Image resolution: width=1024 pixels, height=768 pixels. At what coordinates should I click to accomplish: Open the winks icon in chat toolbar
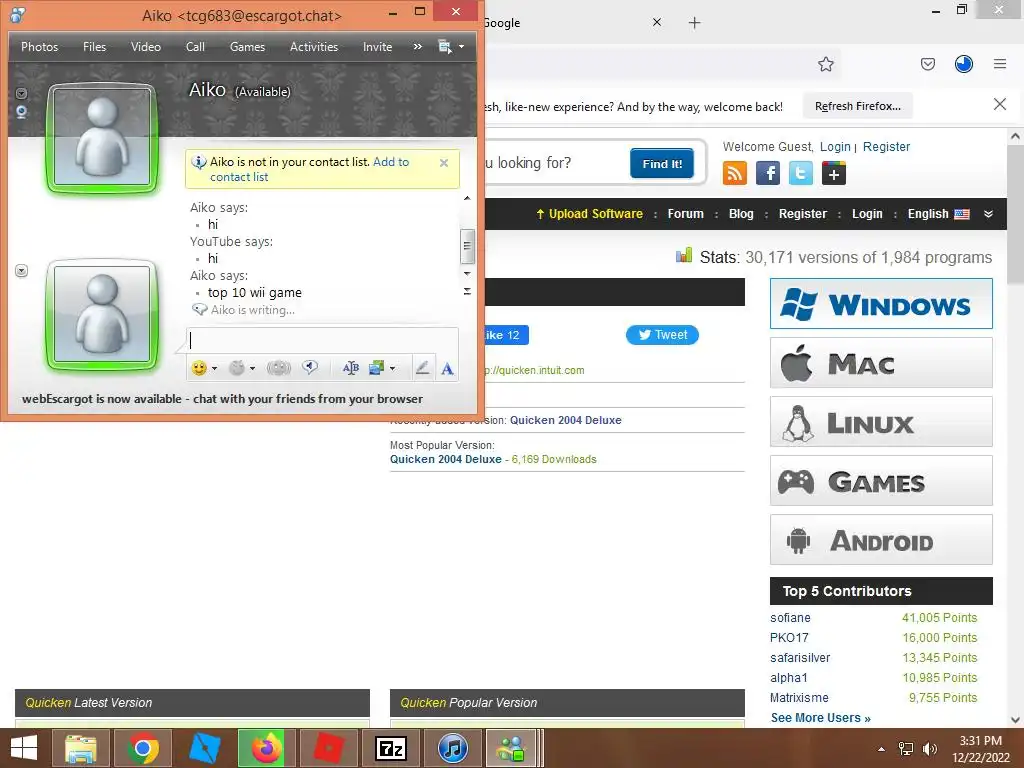pos(236,368)
